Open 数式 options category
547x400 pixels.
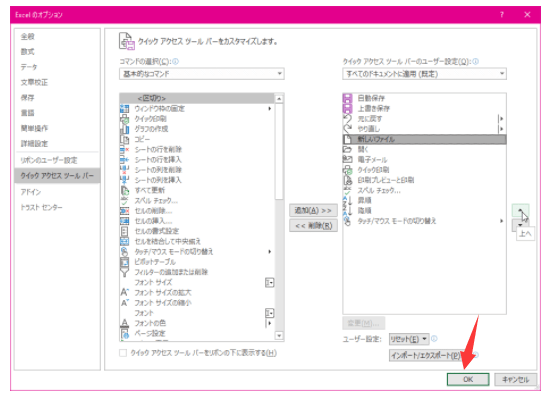[28, 52]
